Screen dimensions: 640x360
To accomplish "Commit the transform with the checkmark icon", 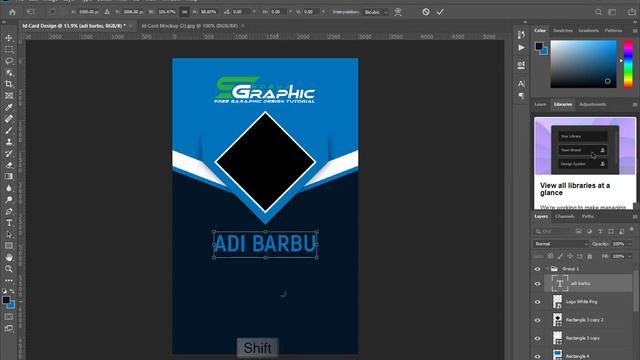I will (x=440, y=12).
